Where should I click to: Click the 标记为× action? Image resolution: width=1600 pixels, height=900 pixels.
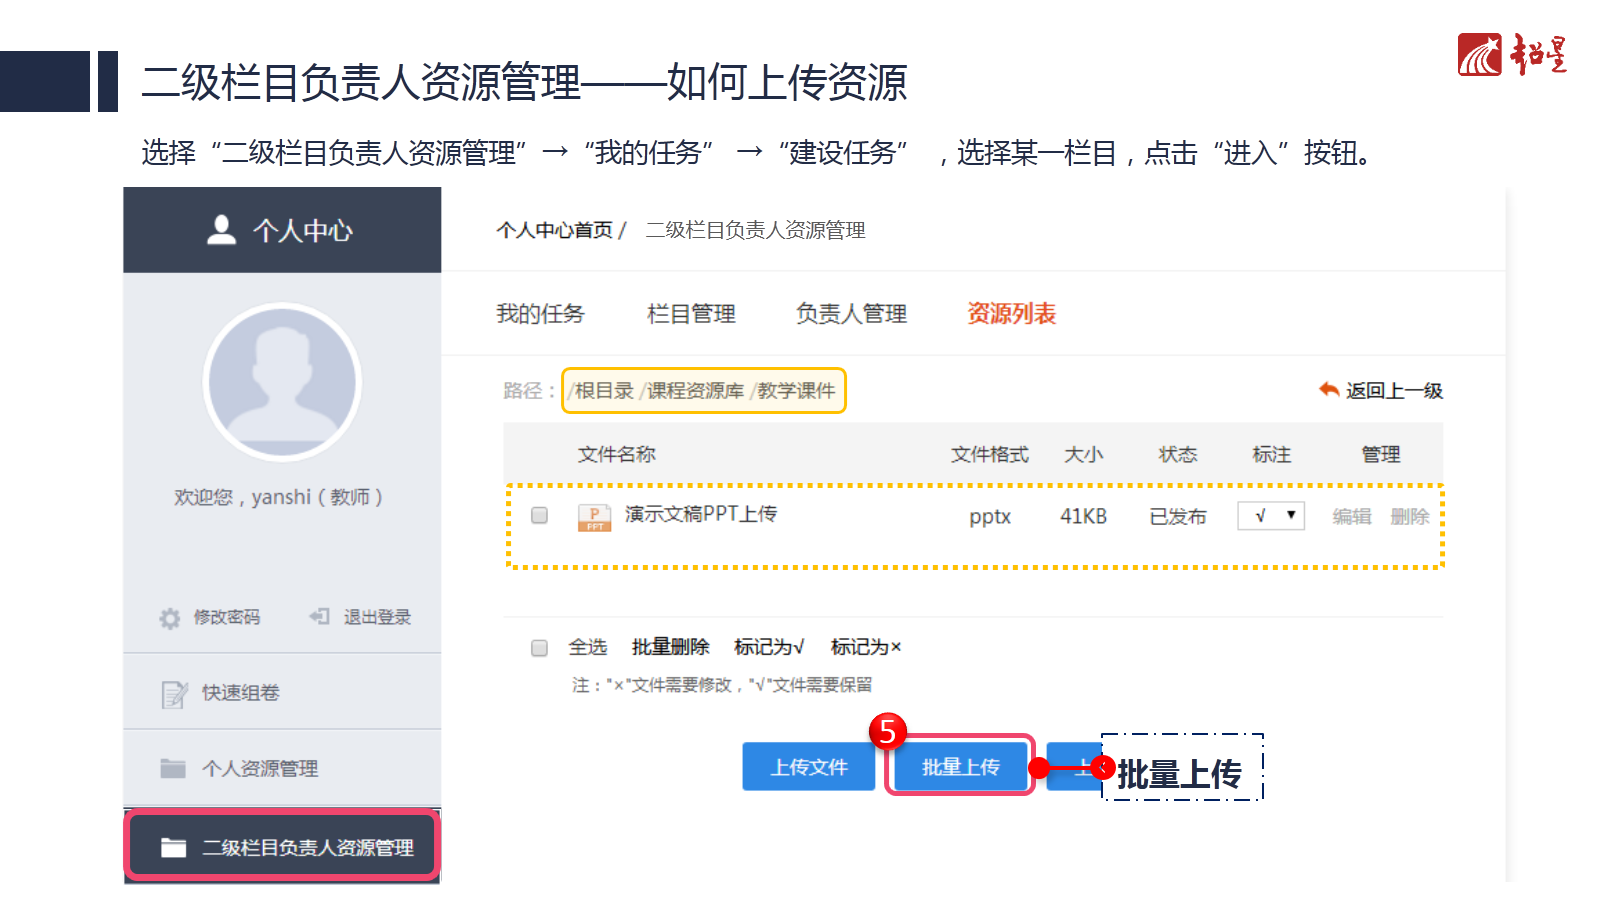(865, 647)
